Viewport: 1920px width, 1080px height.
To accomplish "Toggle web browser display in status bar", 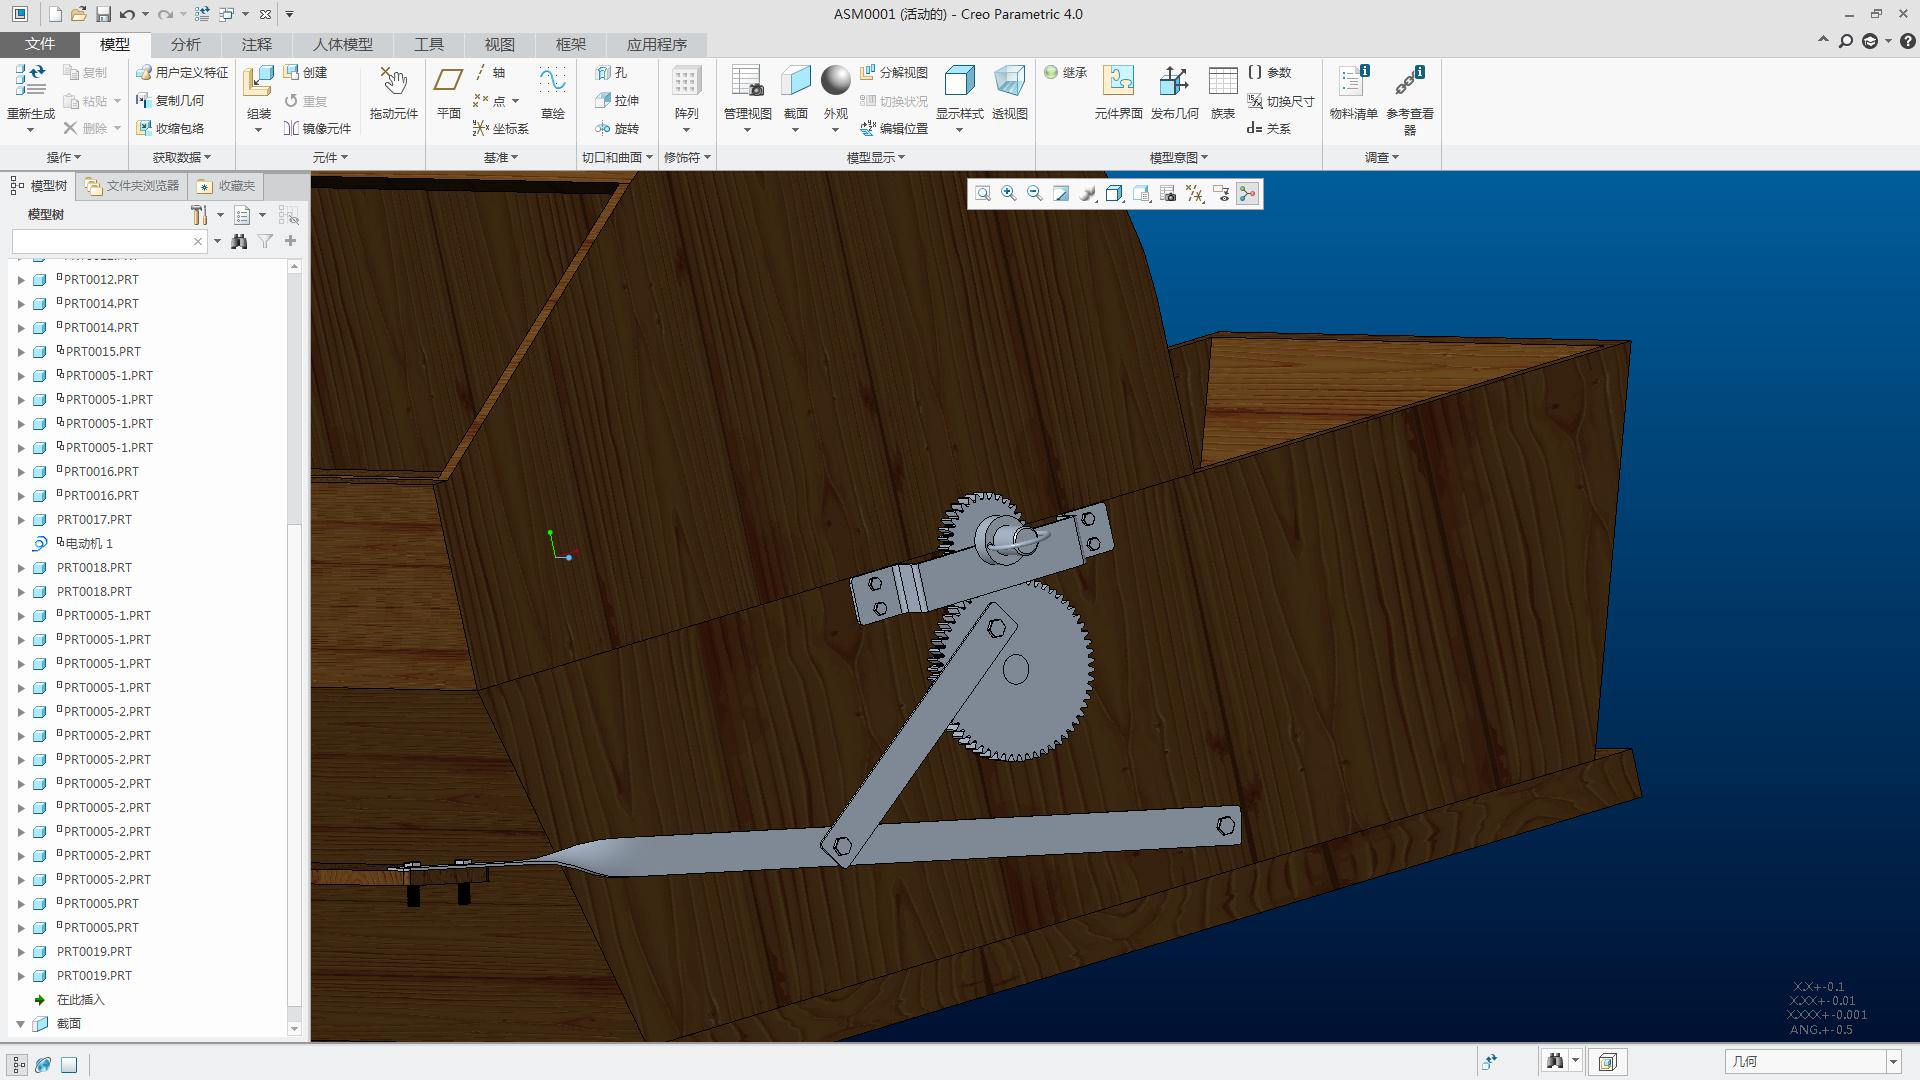I will (43, 1064).
